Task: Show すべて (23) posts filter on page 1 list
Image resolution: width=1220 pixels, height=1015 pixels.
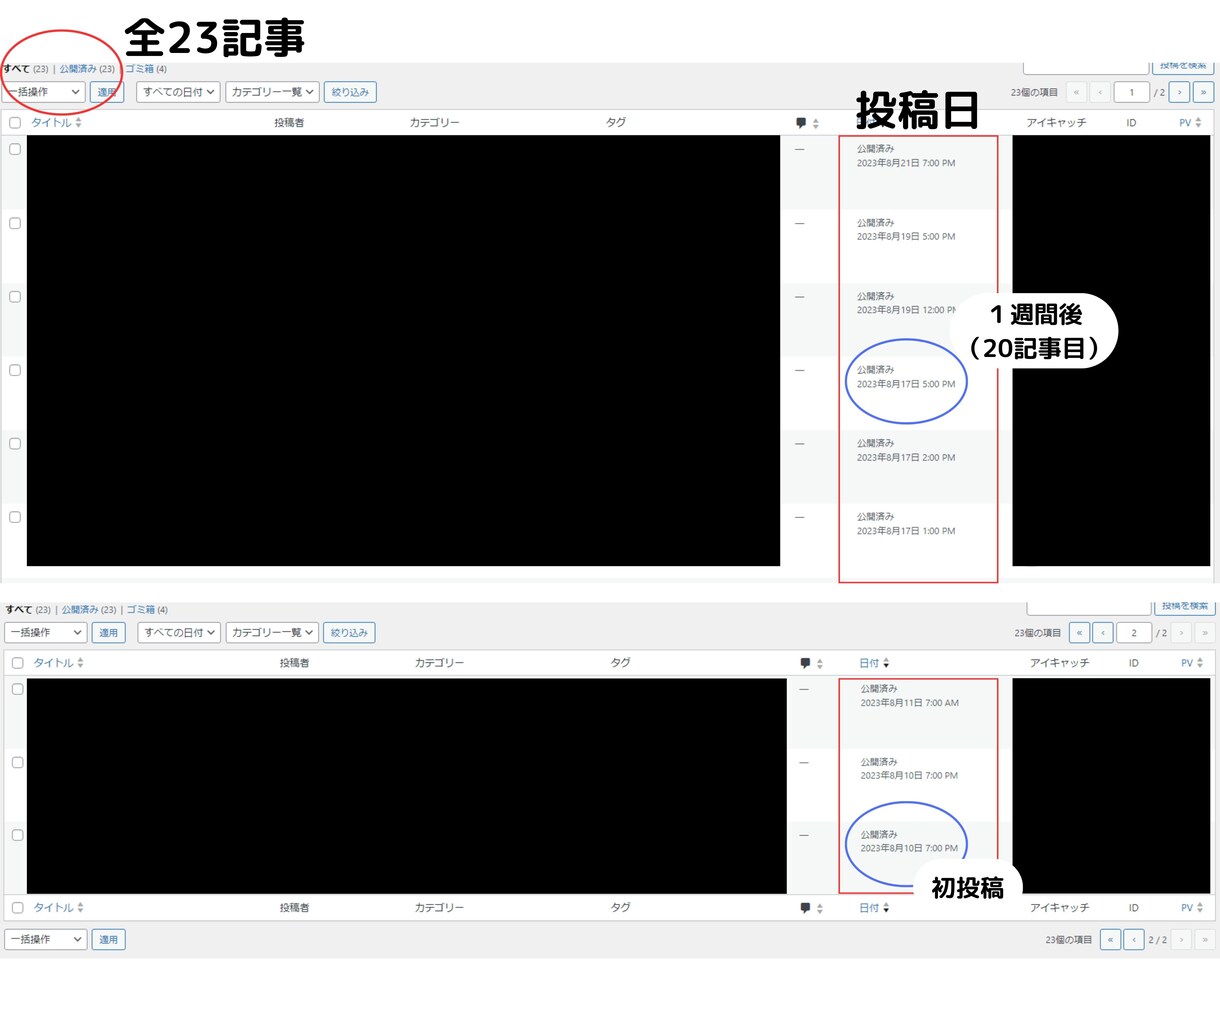Action: point(26,69)
